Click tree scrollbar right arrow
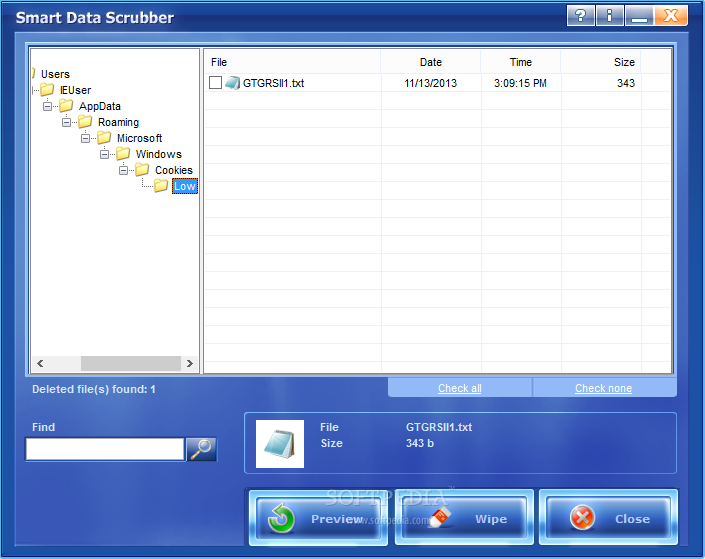Image resolution: width=705 pixels, height=559 pixels. (x=189, y=363)
